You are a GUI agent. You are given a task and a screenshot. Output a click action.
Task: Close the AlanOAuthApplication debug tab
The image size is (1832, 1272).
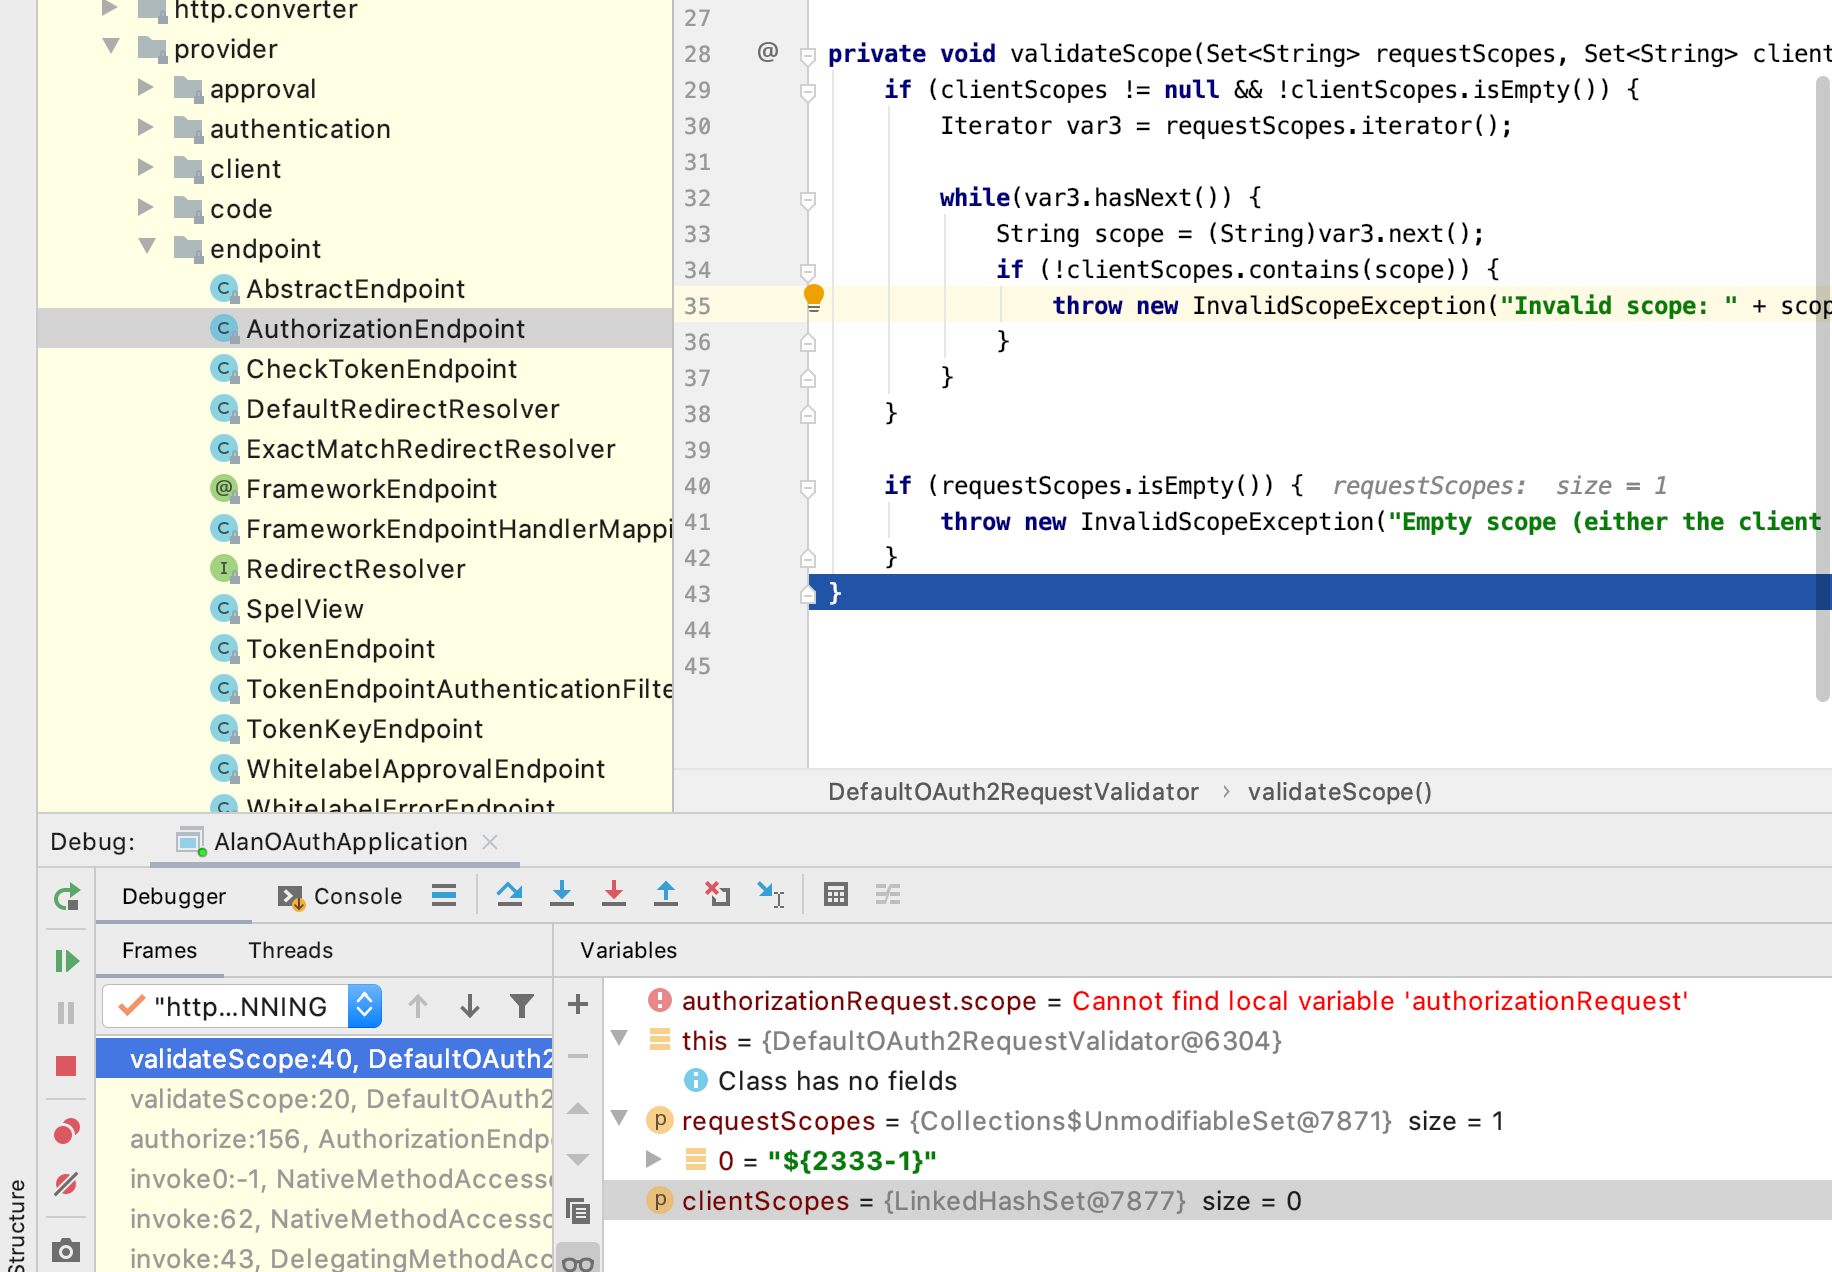(x=490, y=842)
